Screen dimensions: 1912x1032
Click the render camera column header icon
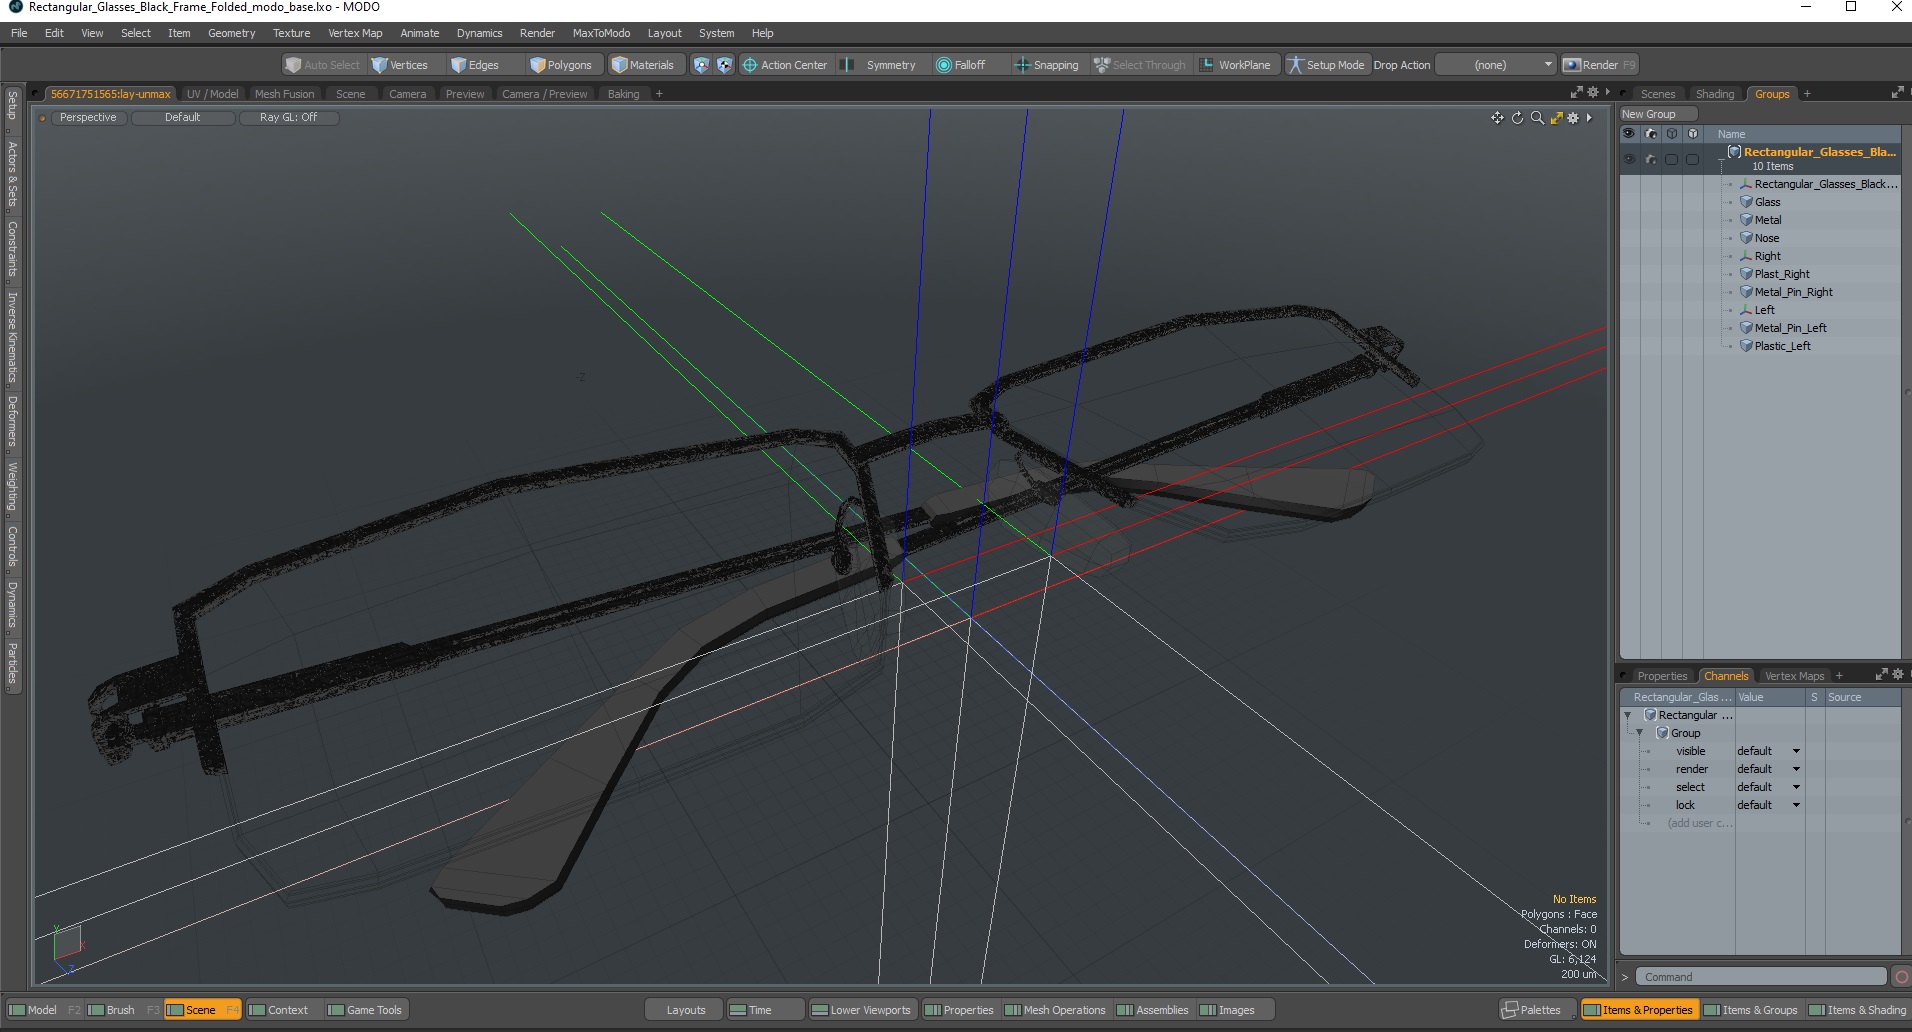click(x=1651, y=133)
